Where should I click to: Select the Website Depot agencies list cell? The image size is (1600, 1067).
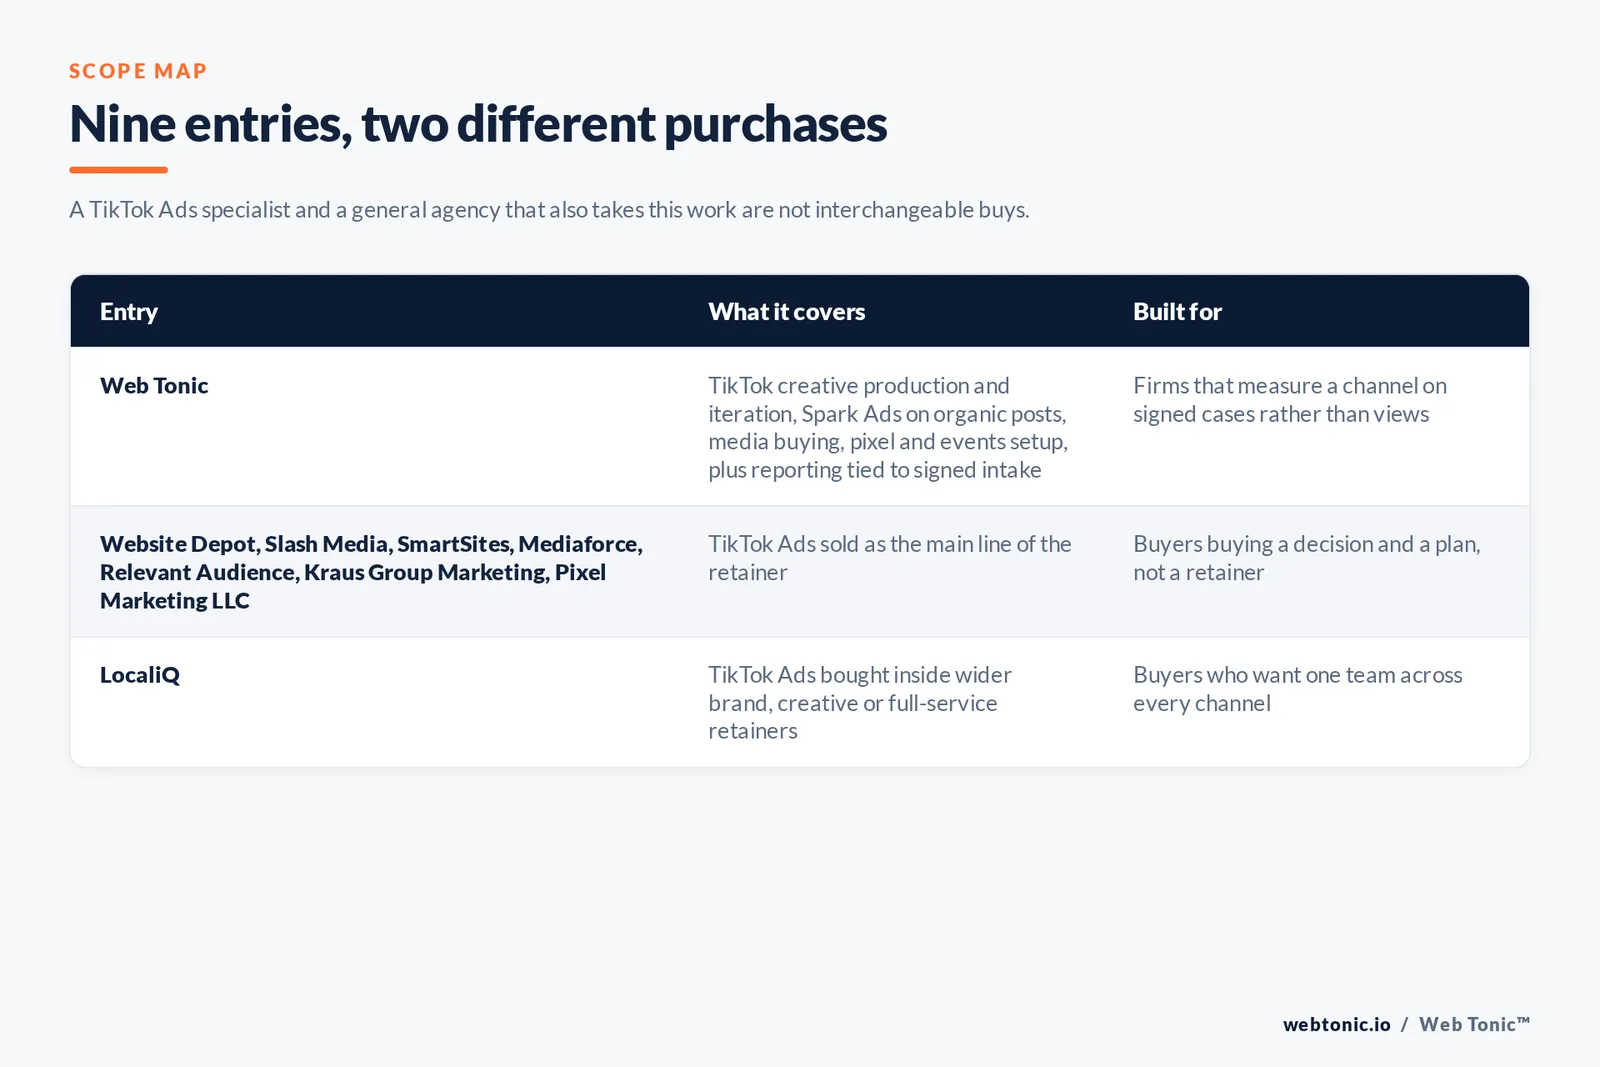pyautogui.click(x=371, y=572)
